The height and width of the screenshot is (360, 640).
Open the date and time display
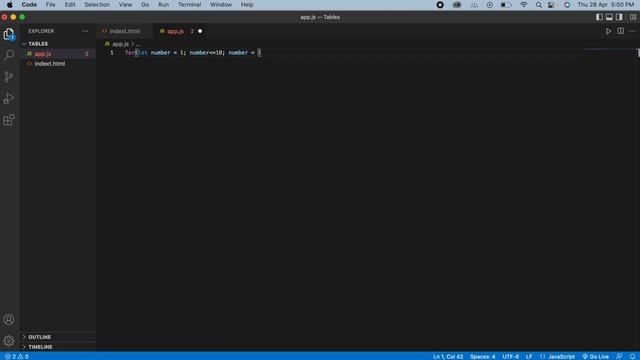pyautogui.click(x=606, y=5)
